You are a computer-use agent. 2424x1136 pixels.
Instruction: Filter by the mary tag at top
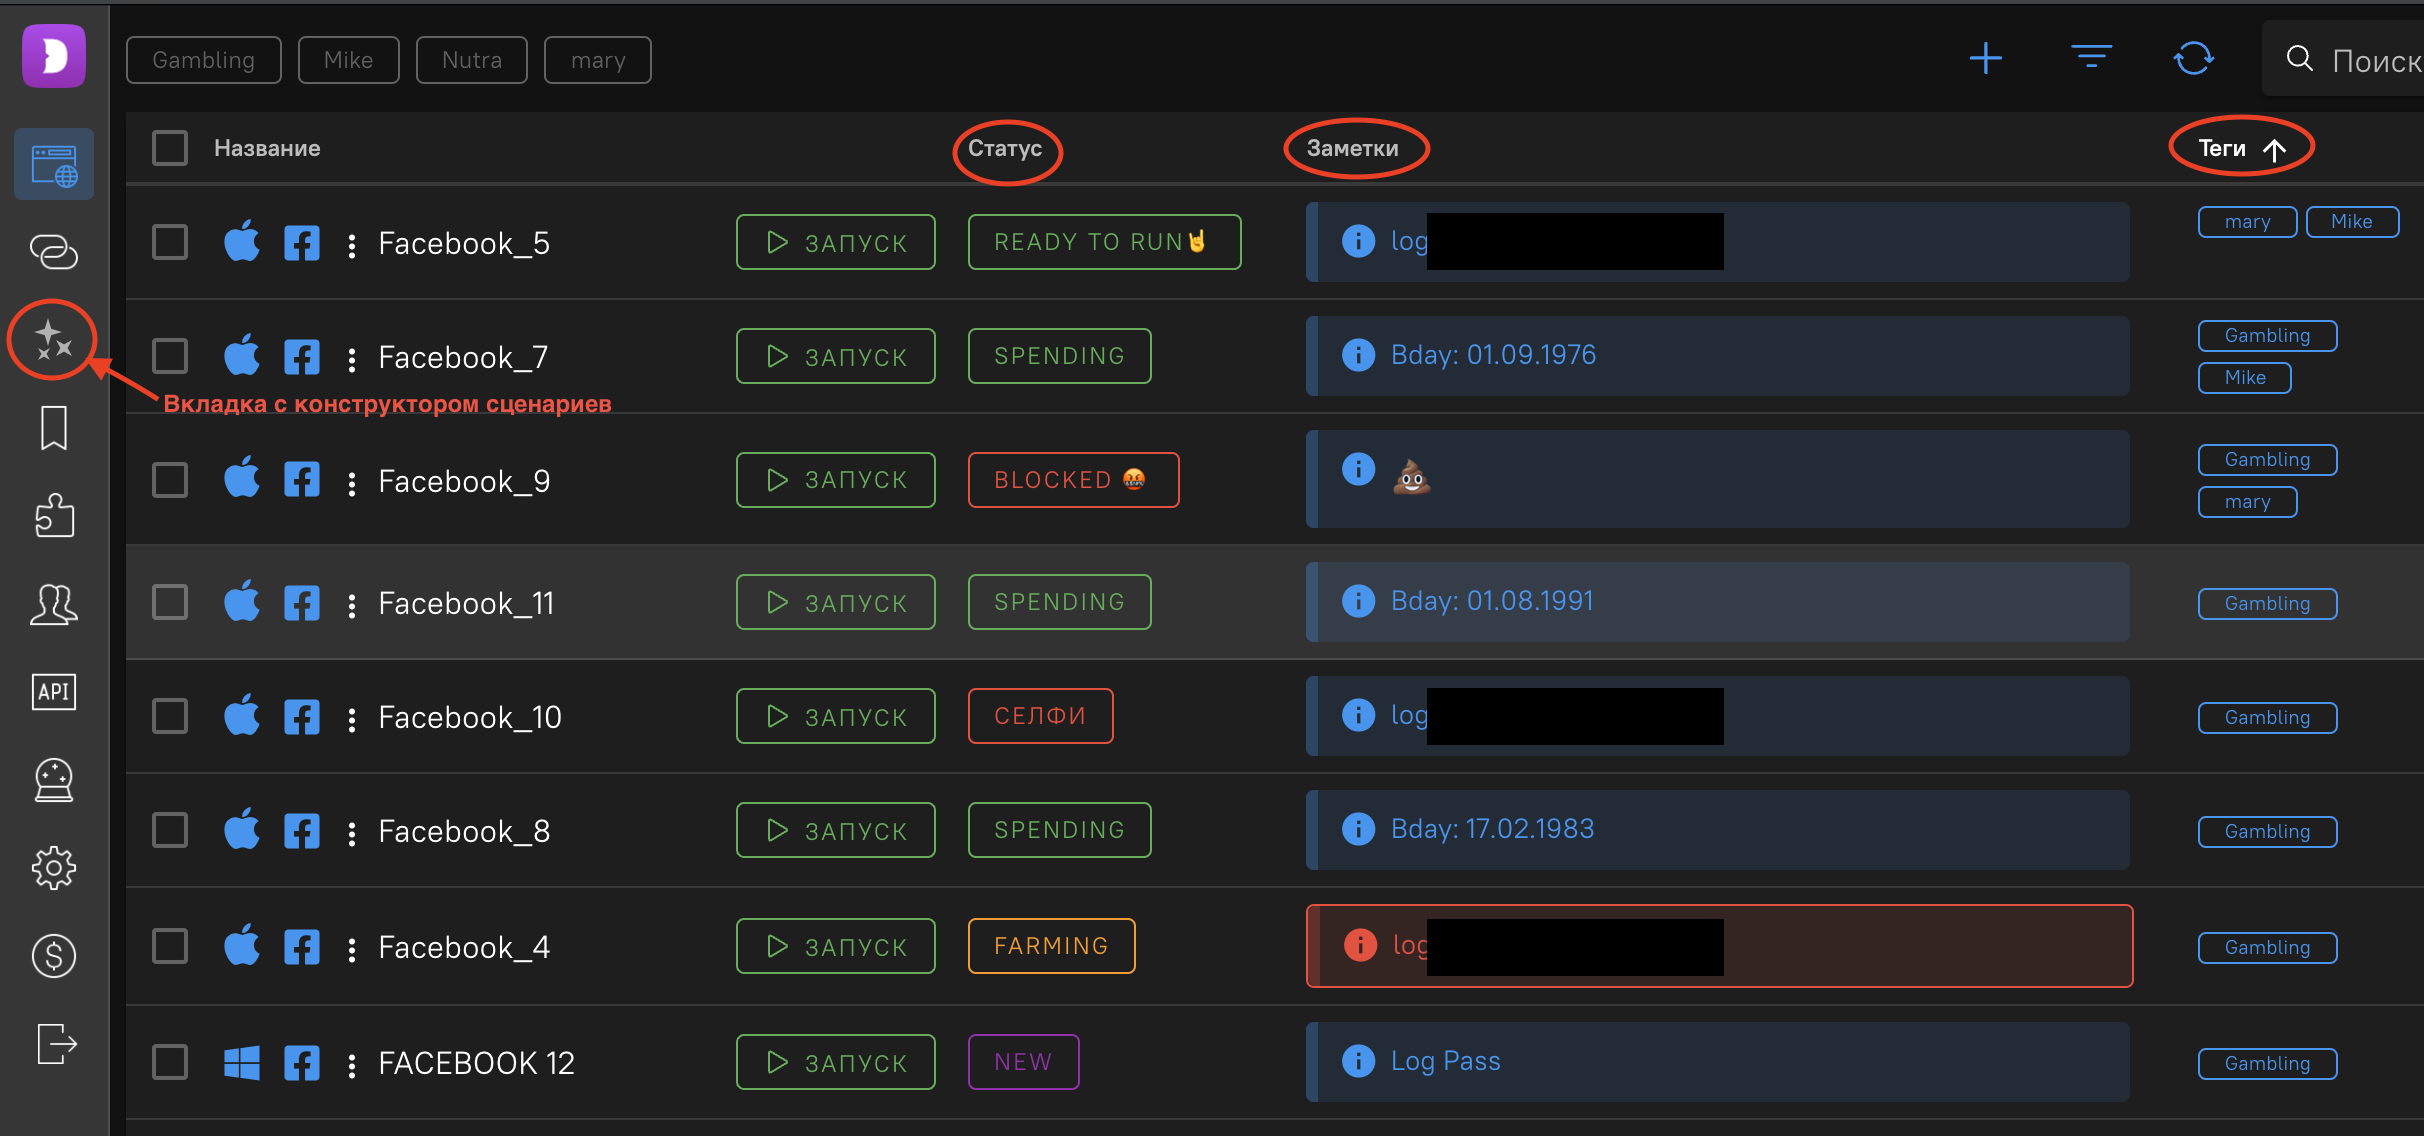598,60
